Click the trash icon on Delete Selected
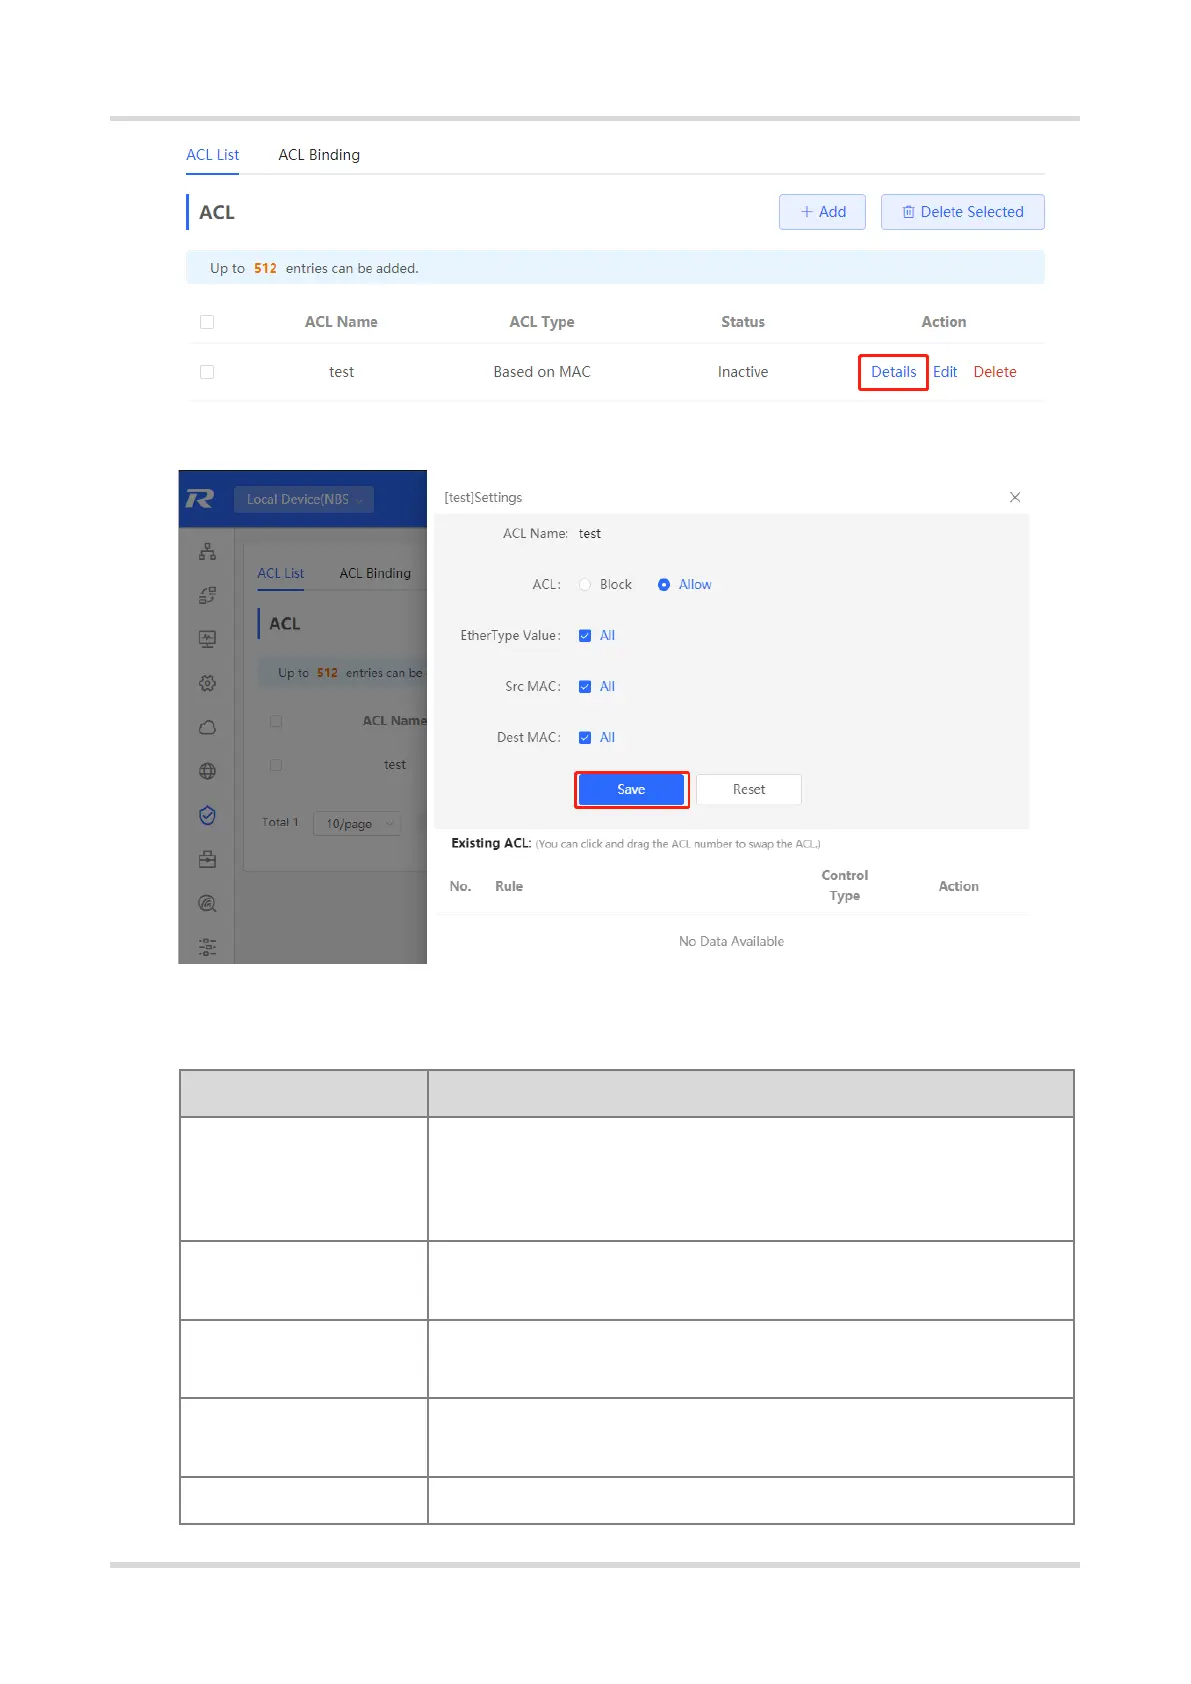The width and height of the screenshot is (1191, 1684). point(908,212)
